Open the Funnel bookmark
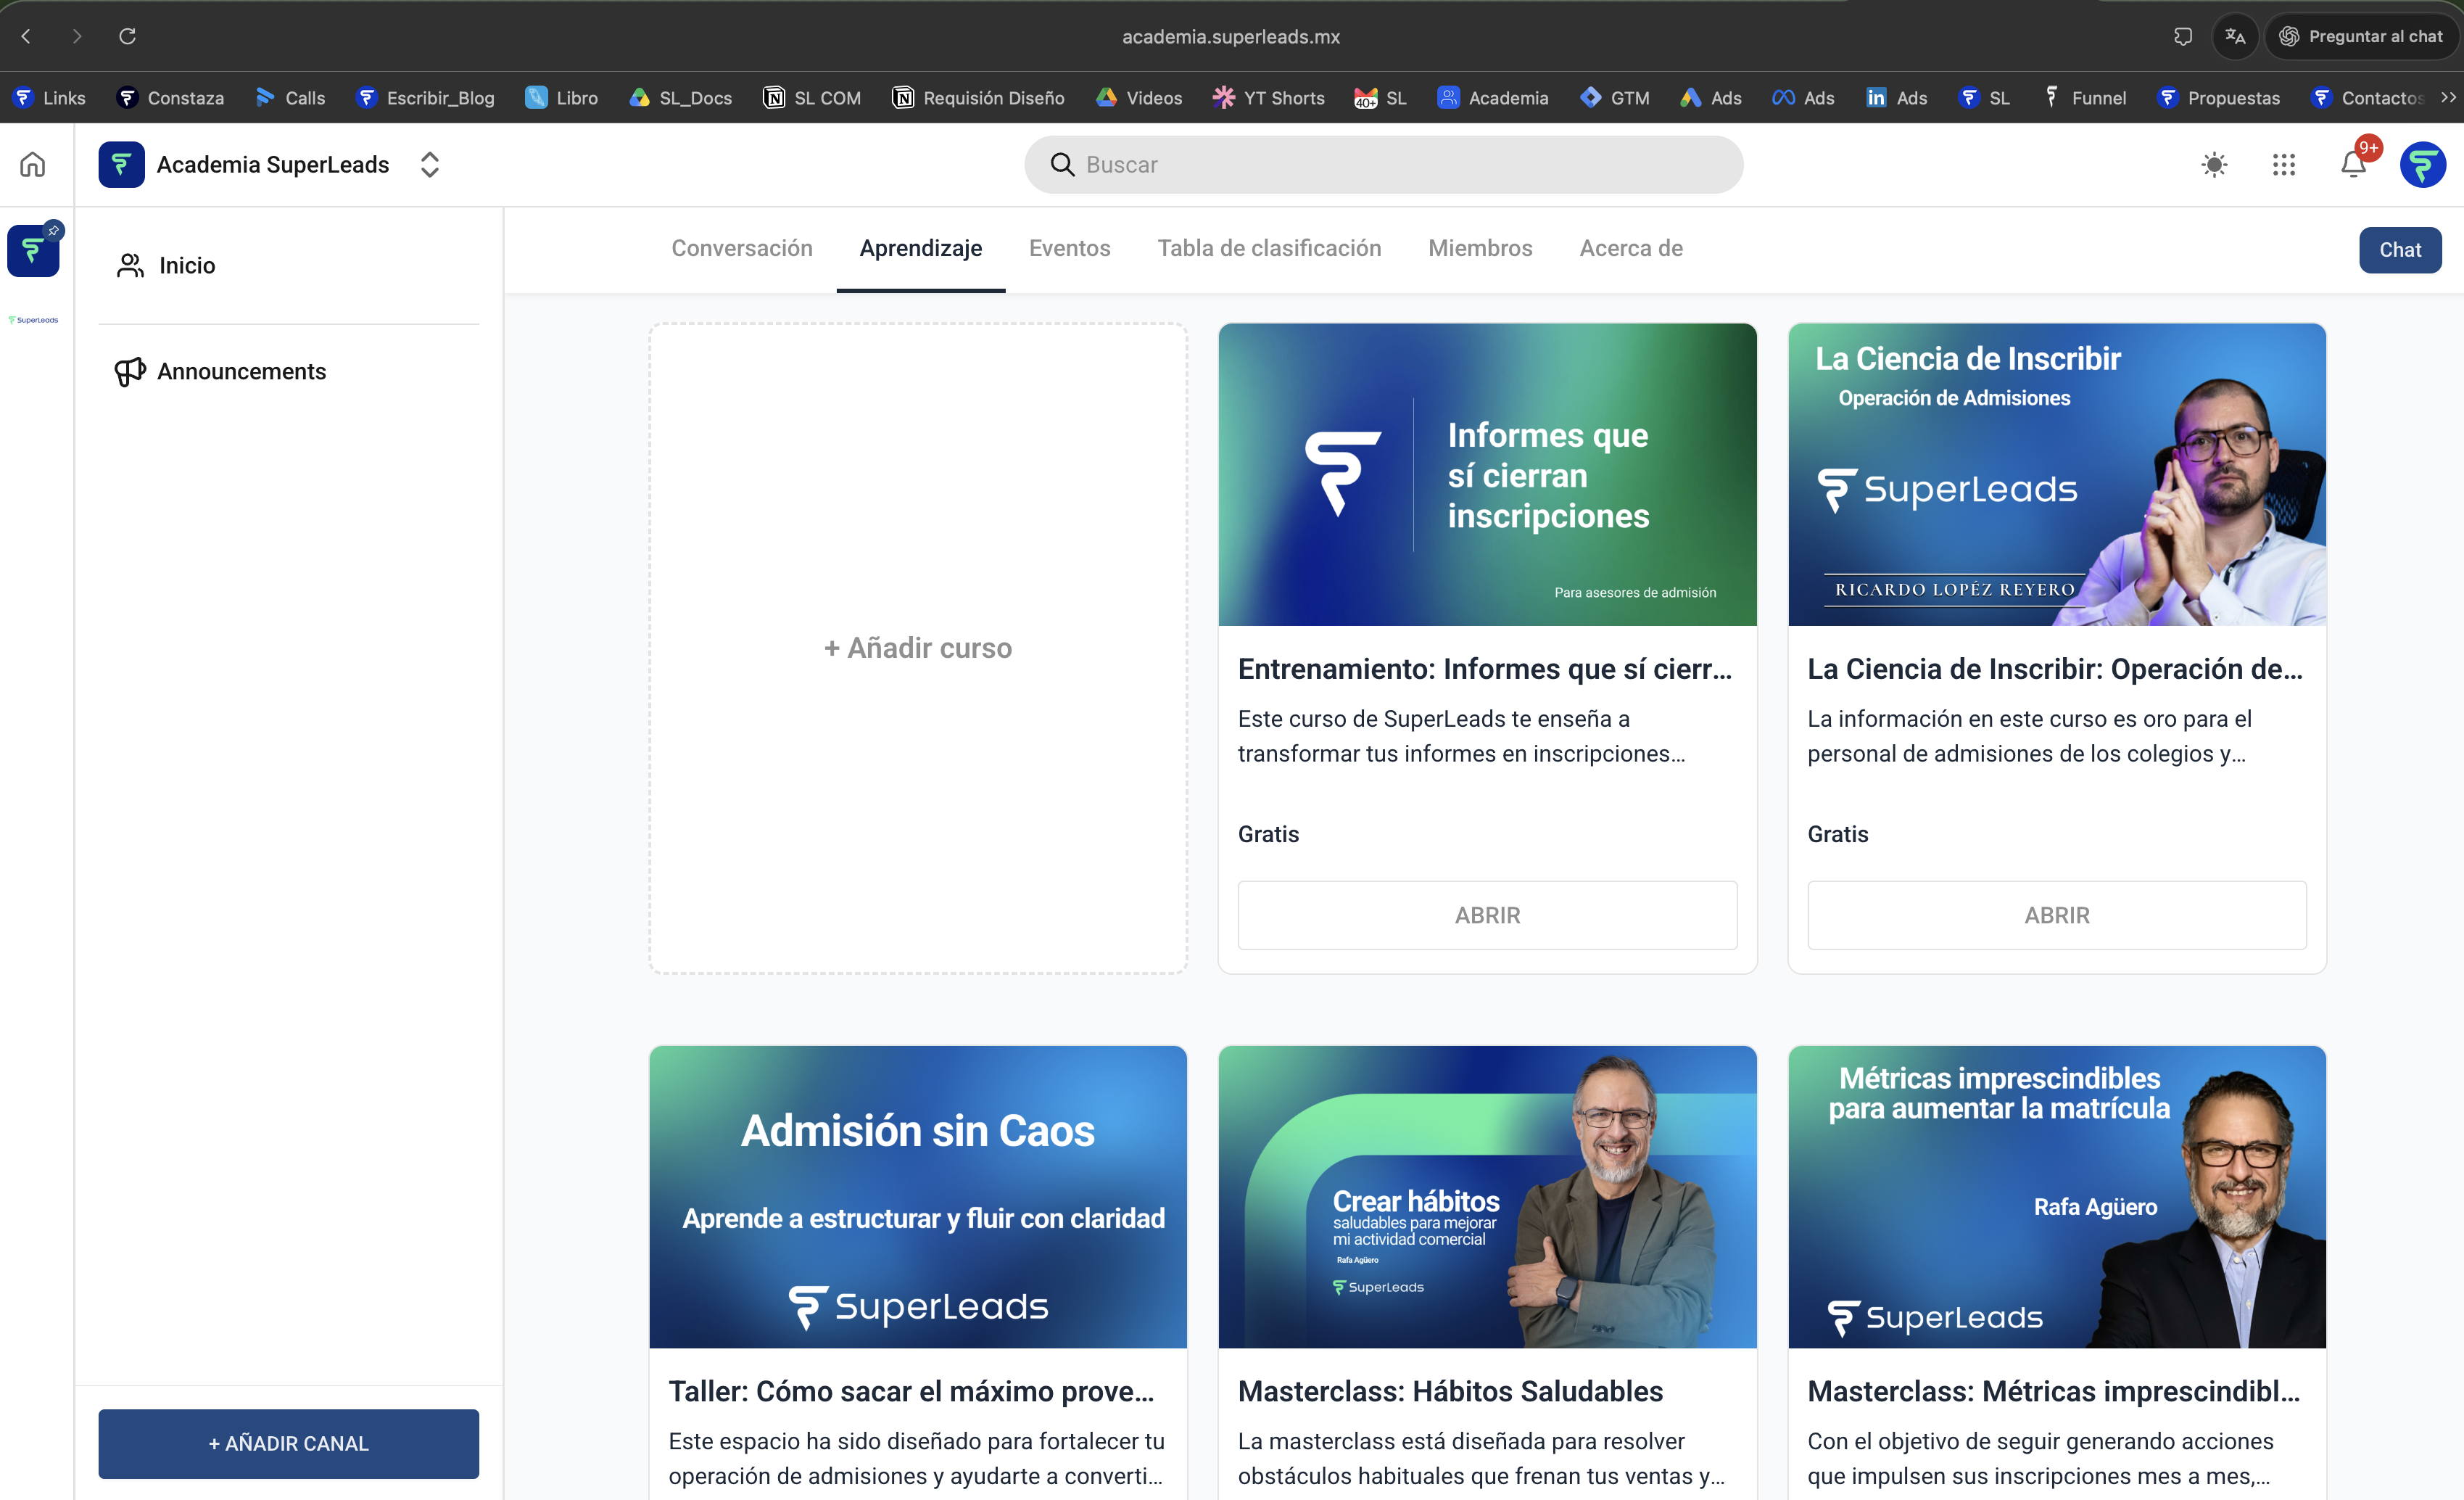 click(x=2085, y=97)
